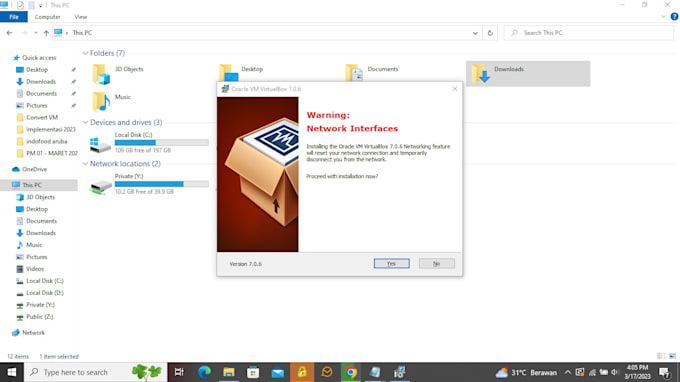Collapse the Devices and drives group
This screenshot has height=382, width=680.
pos(85,122)
